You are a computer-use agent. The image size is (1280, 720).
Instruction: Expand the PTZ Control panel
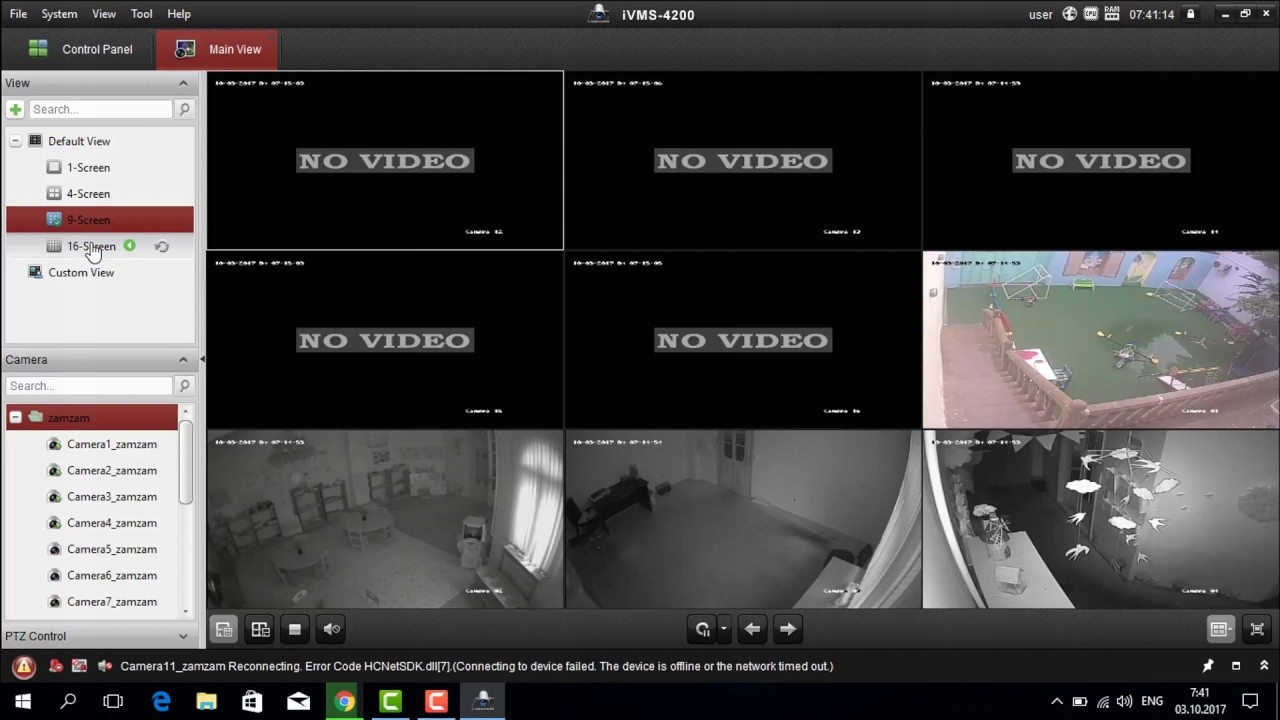[x=183, y=636]
